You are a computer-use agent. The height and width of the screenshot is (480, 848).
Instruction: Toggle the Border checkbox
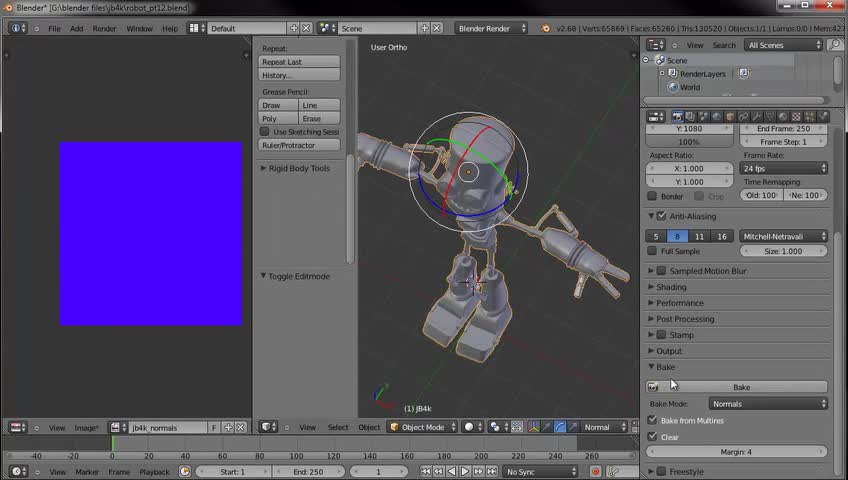pyautogui.click(x=652, y=196)
